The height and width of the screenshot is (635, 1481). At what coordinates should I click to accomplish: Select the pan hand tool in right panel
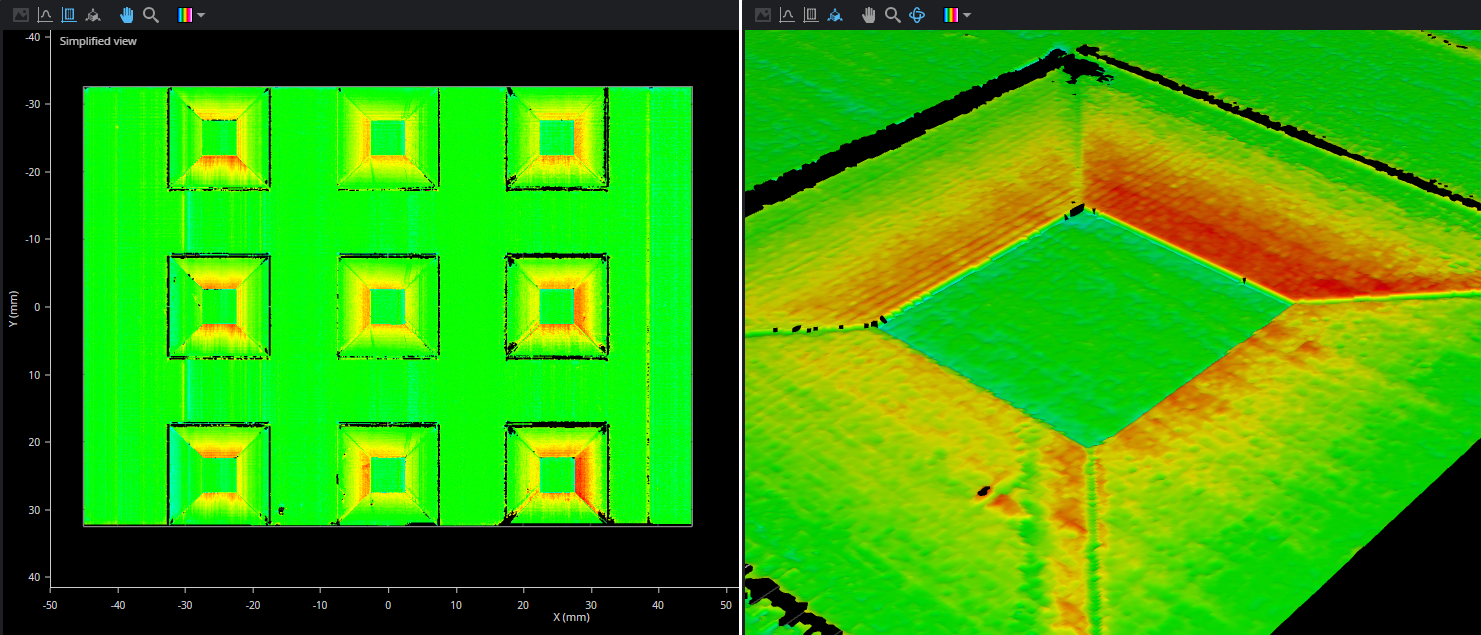(869, 15)
